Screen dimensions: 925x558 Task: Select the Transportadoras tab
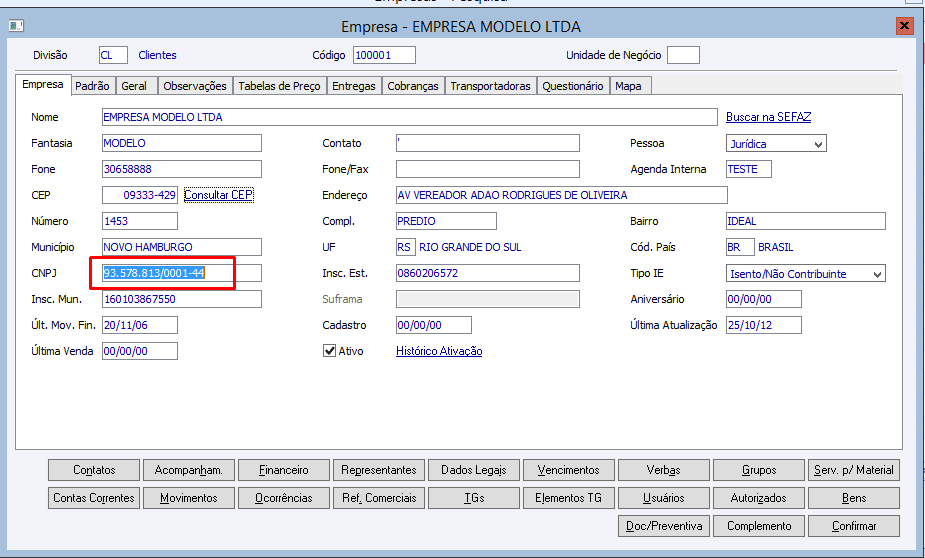pyautogui.click(x=490, y=86)
